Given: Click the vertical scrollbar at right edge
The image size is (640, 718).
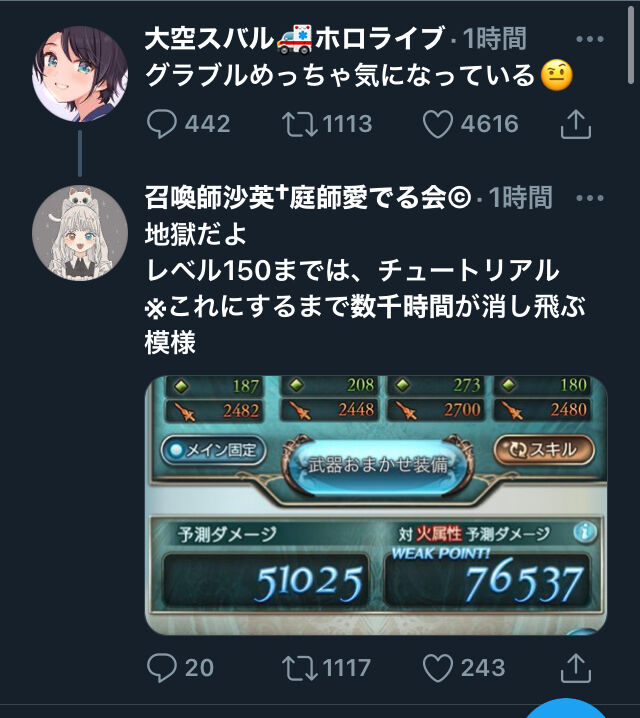Looking at the screenshot, I should click(631, 45).
